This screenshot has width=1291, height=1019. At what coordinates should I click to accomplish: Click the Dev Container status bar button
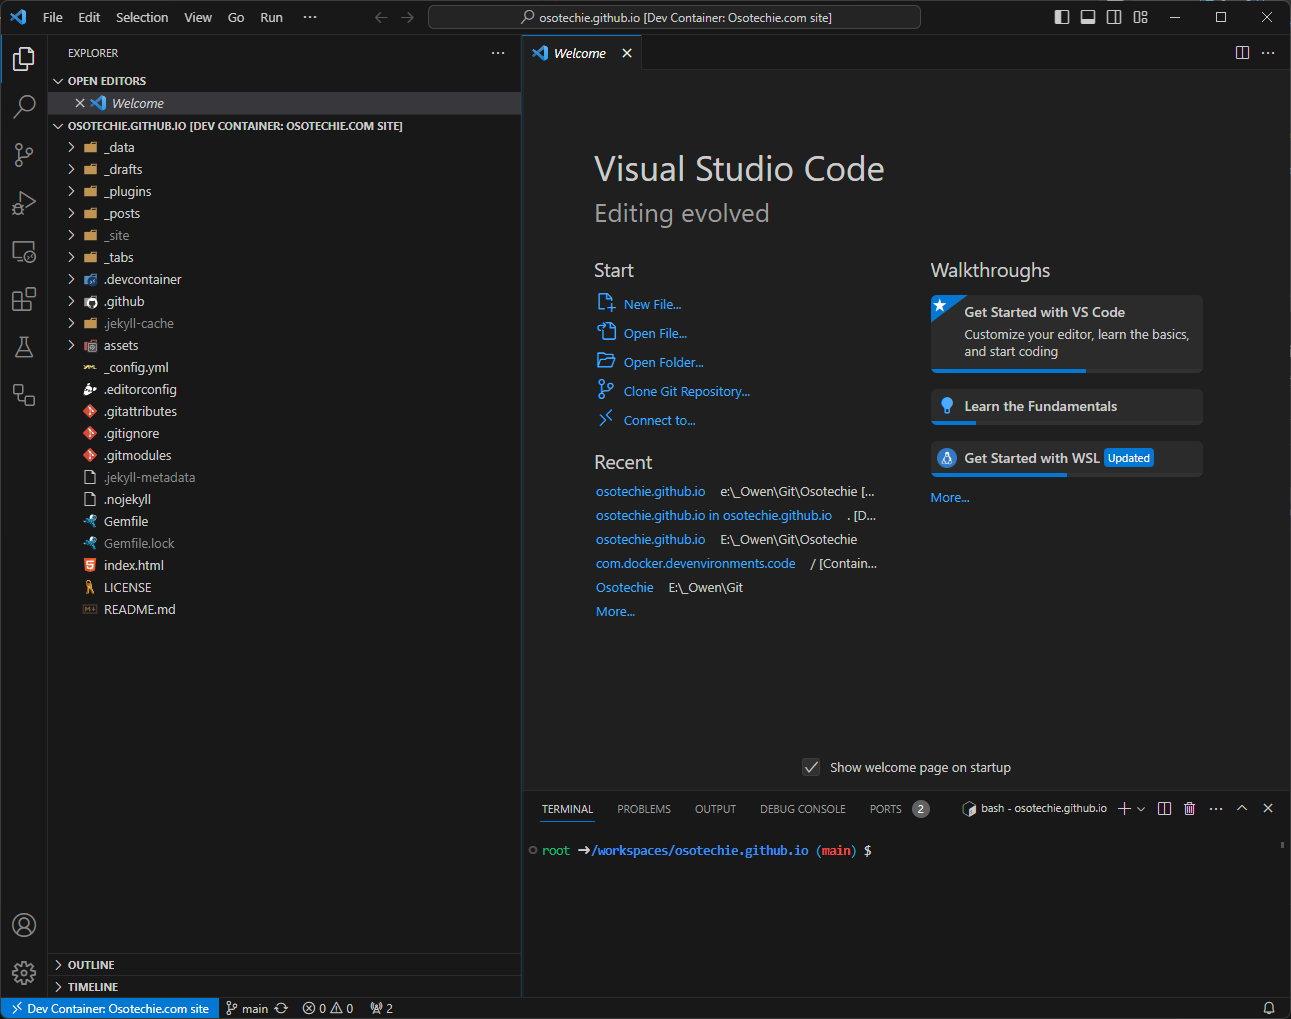[110, 1008]
